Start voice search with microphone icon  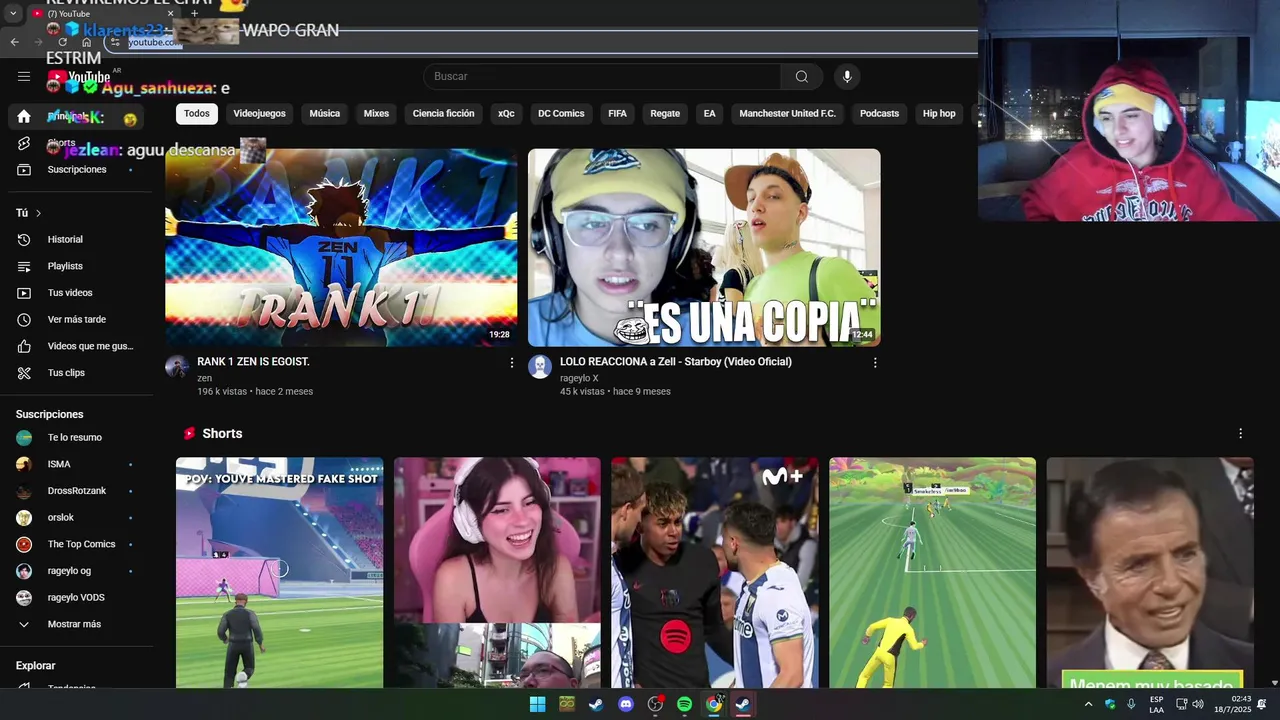(847, 77)
